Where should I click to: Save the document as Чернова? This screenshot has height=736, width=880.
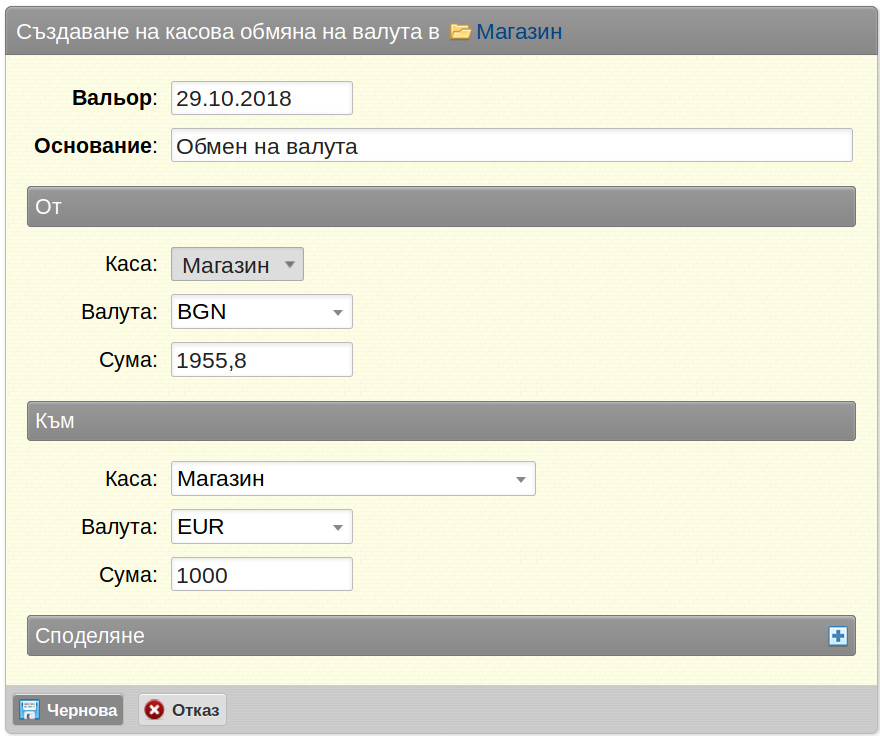(x=68, y=710)
